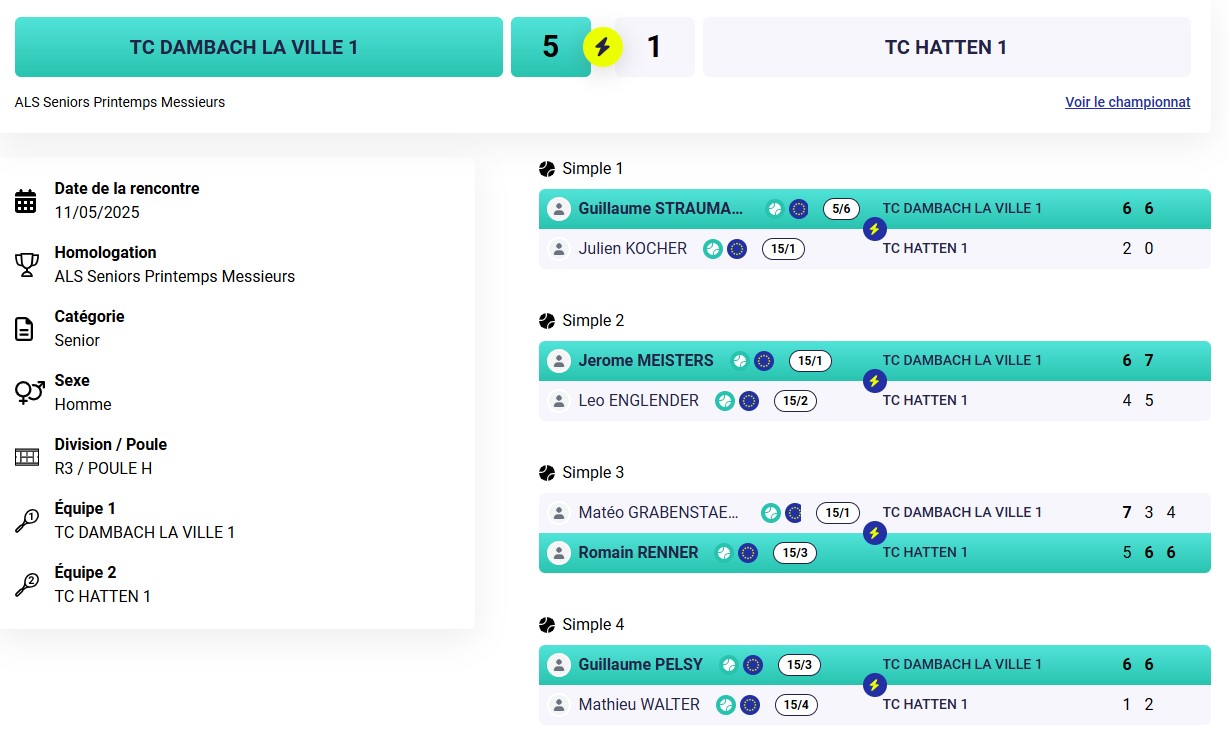
Task: Open player Mathieu WALTER
Action: (639, 705)
